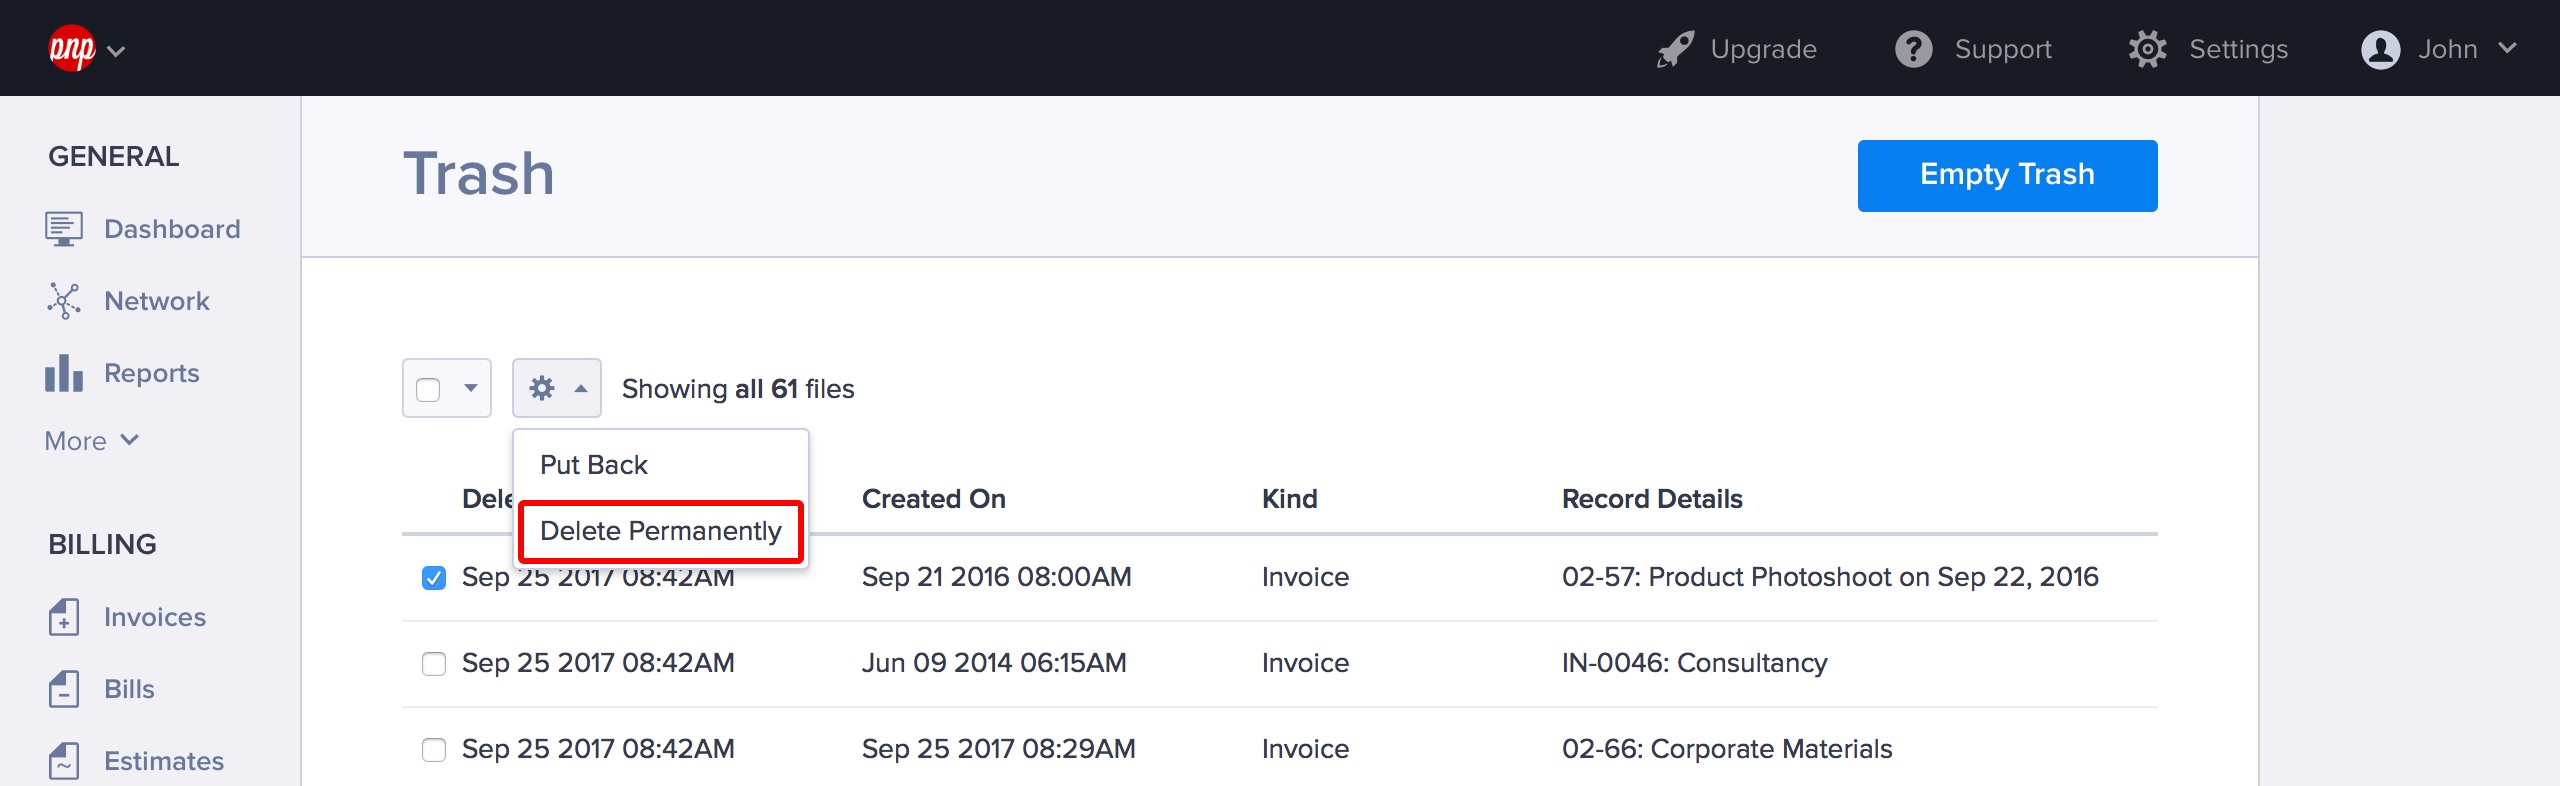Screen dimensions: 2560x786
Task: Click the Upgrade rocket icon
Action: click(1676, 49)
